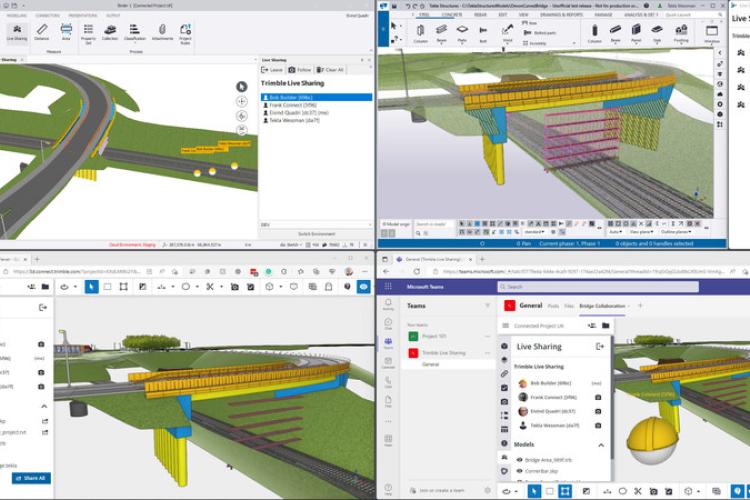The image size is (750, 500).
Task: Select the Footing tool in Tekla
Action: click(681, 33)
